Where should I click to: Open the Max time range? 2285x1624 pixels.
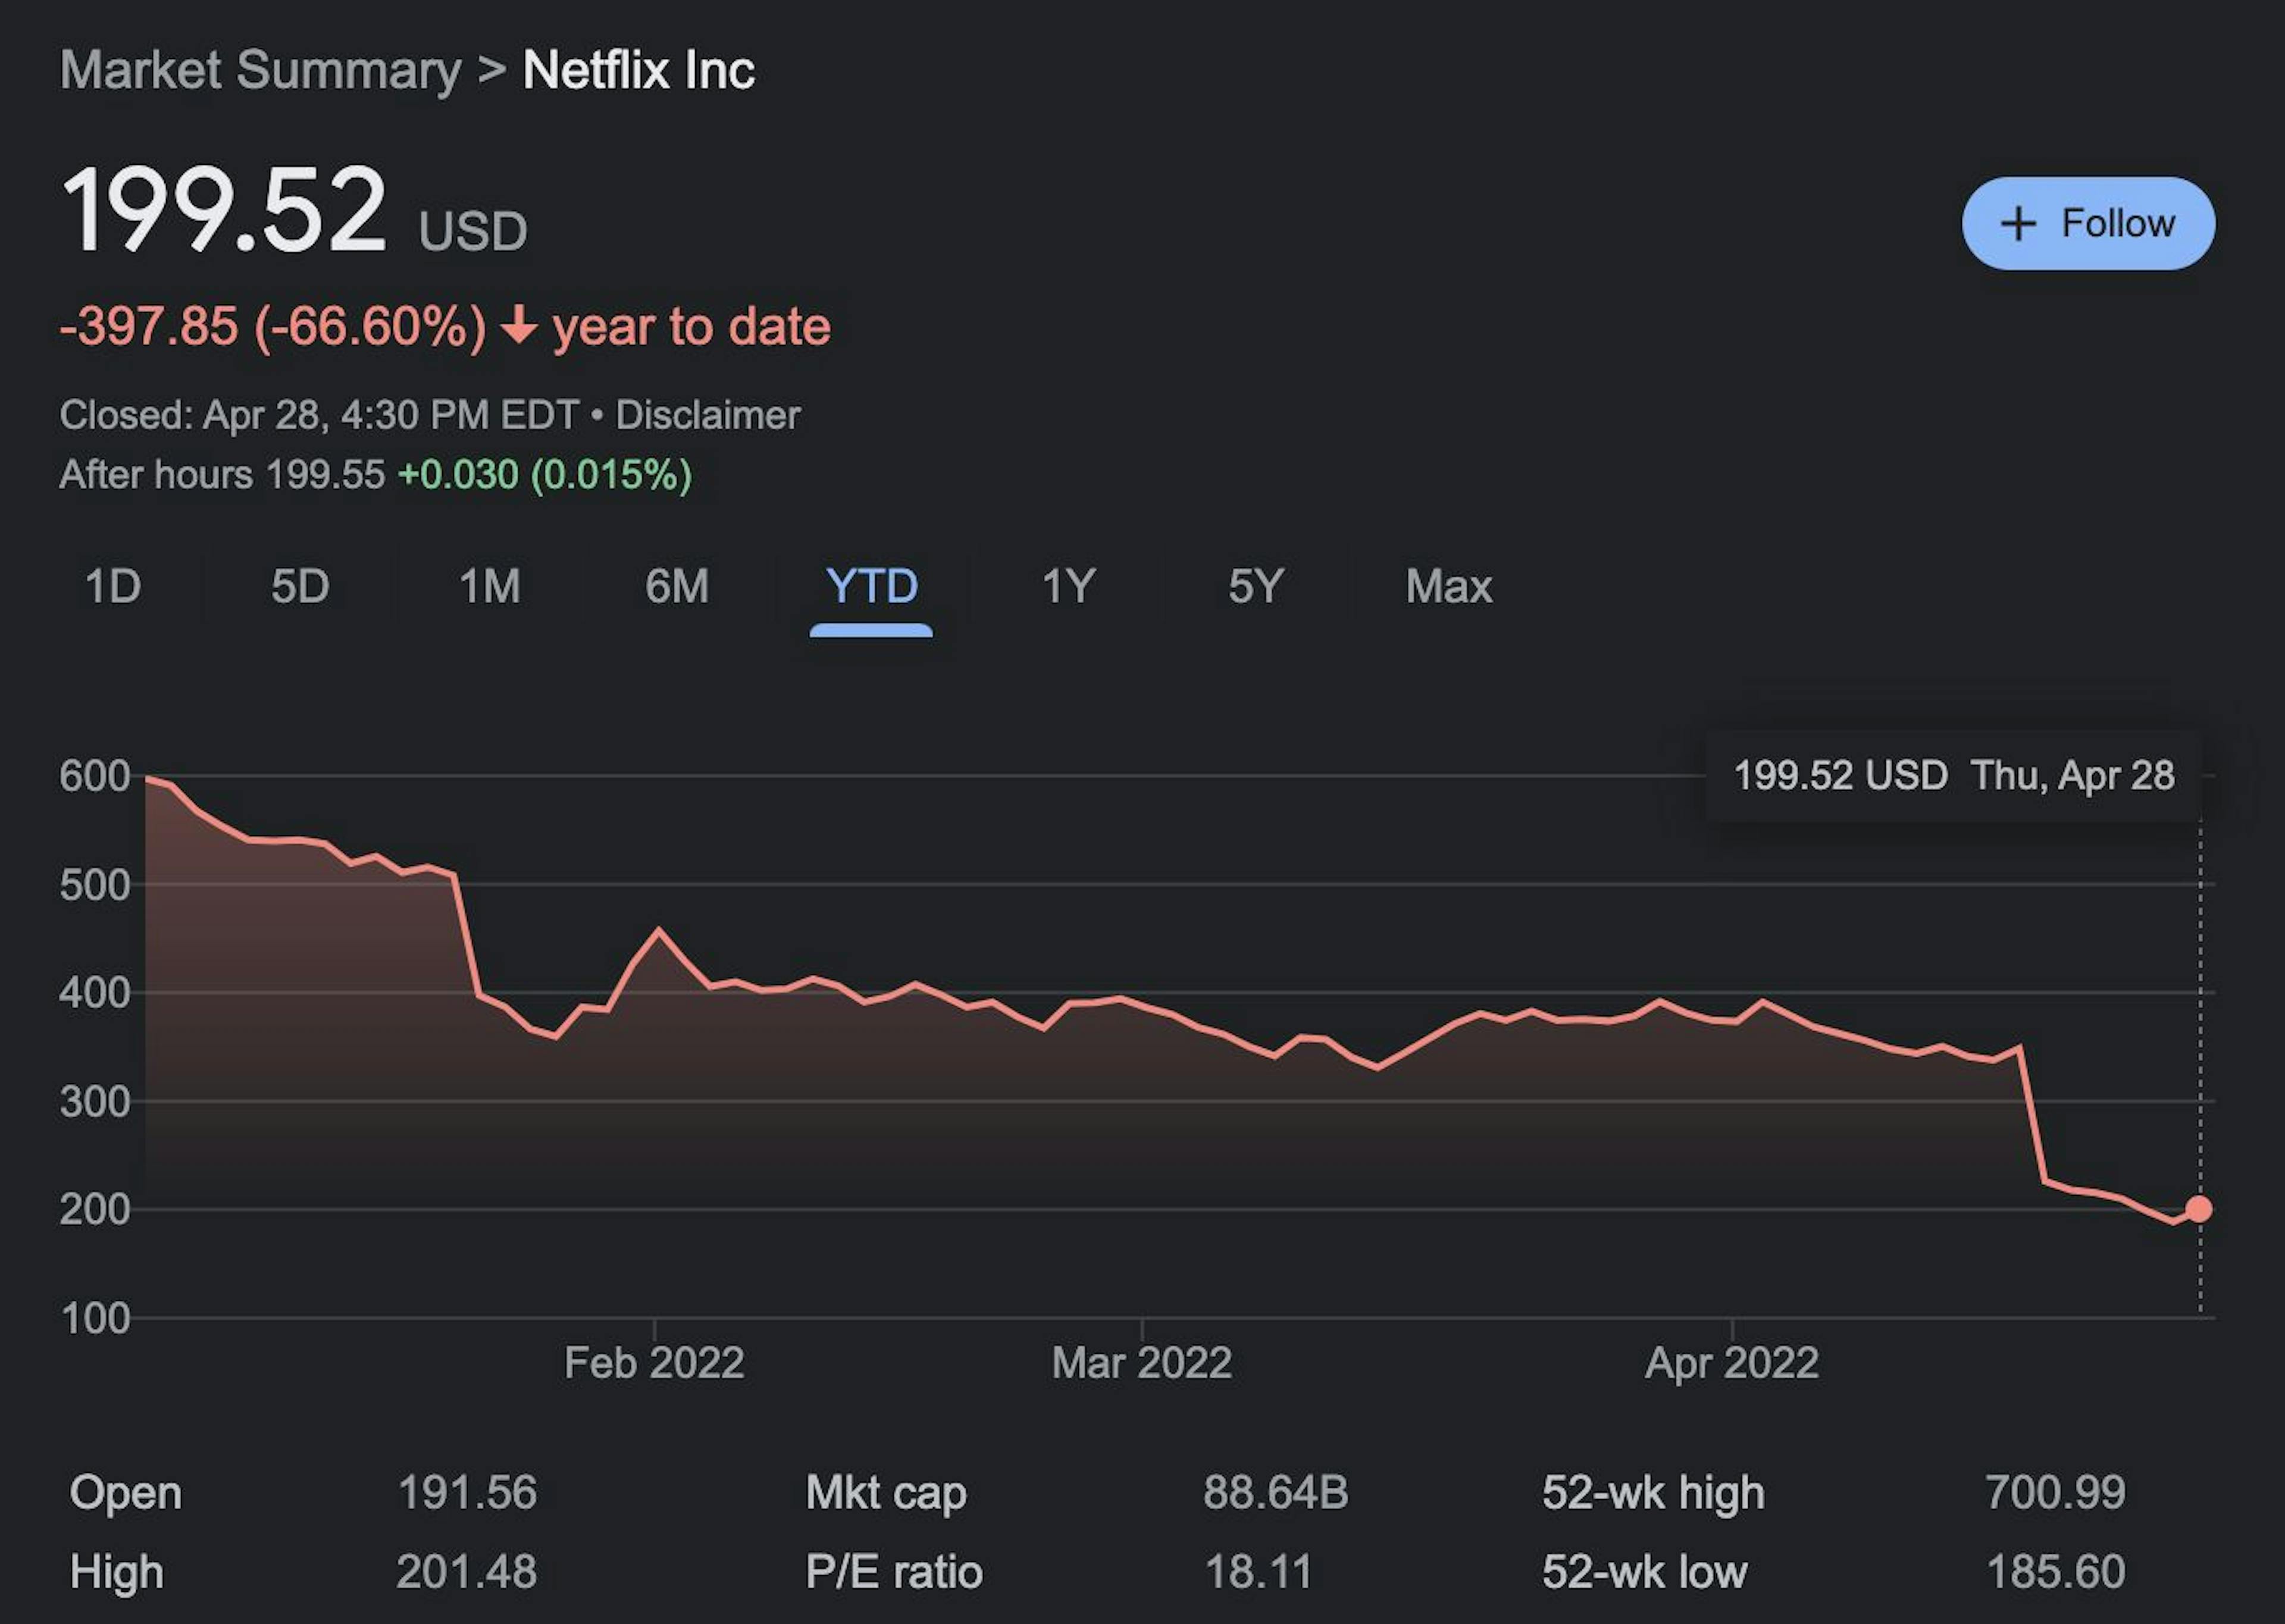tap(1448, 586)
